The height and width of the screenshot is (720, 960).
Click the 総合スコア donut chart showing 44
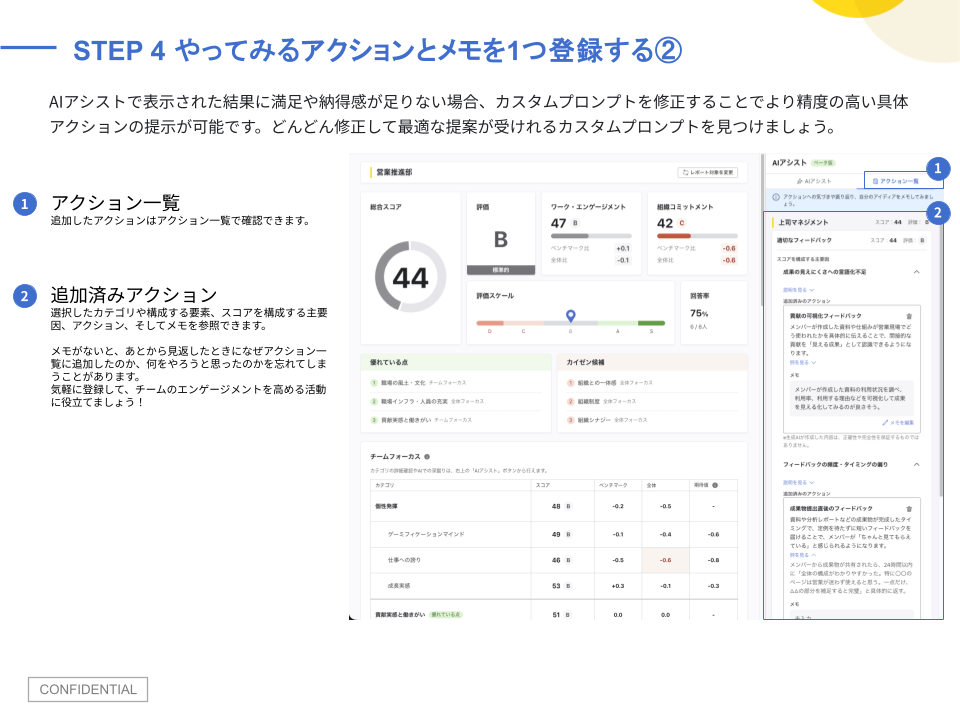click(x=410, y=277)
